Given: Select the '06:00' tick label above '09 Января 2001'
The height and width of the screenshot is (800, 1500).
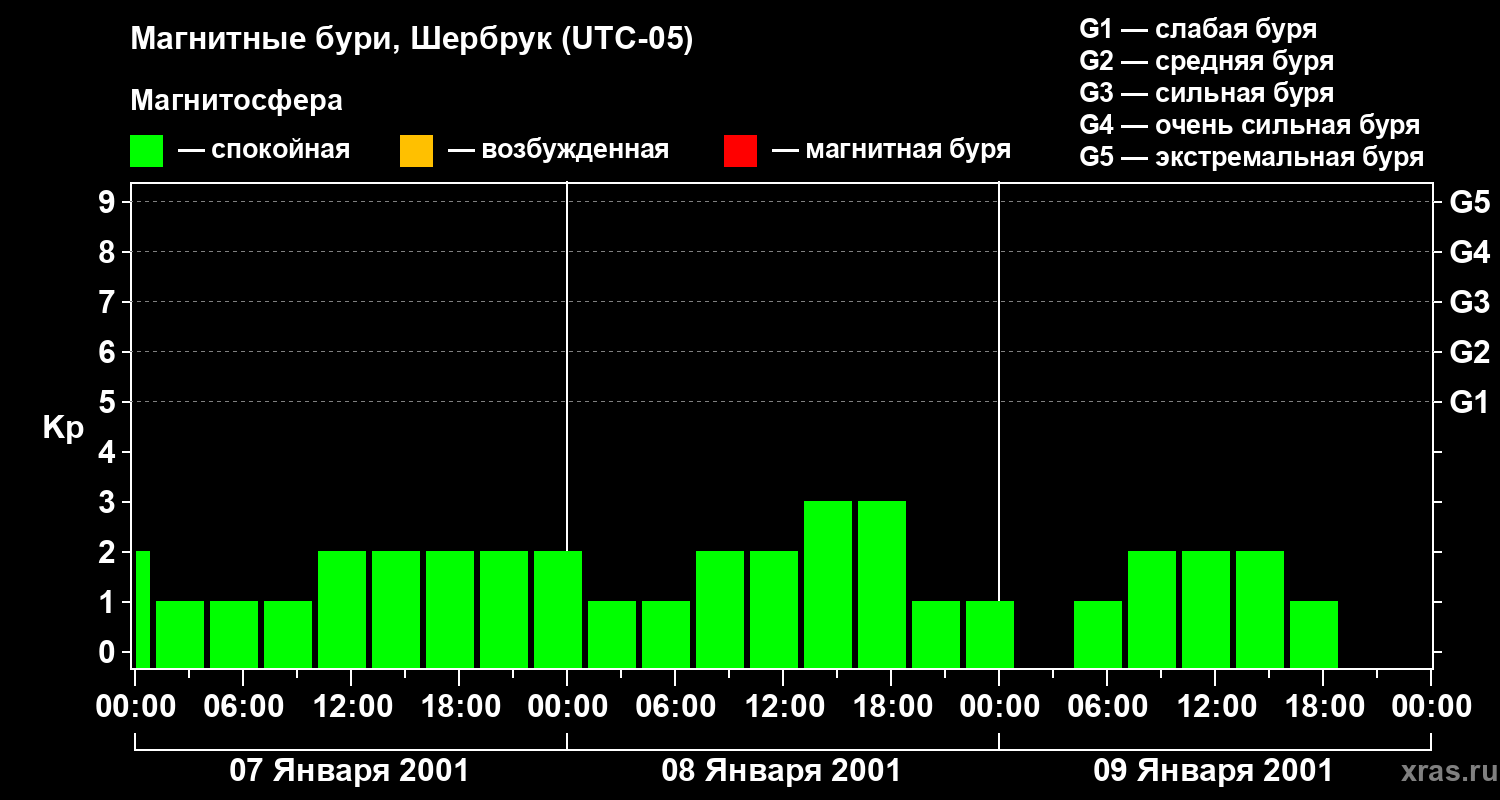Looking at the screenshot, I should (1107, 706).
